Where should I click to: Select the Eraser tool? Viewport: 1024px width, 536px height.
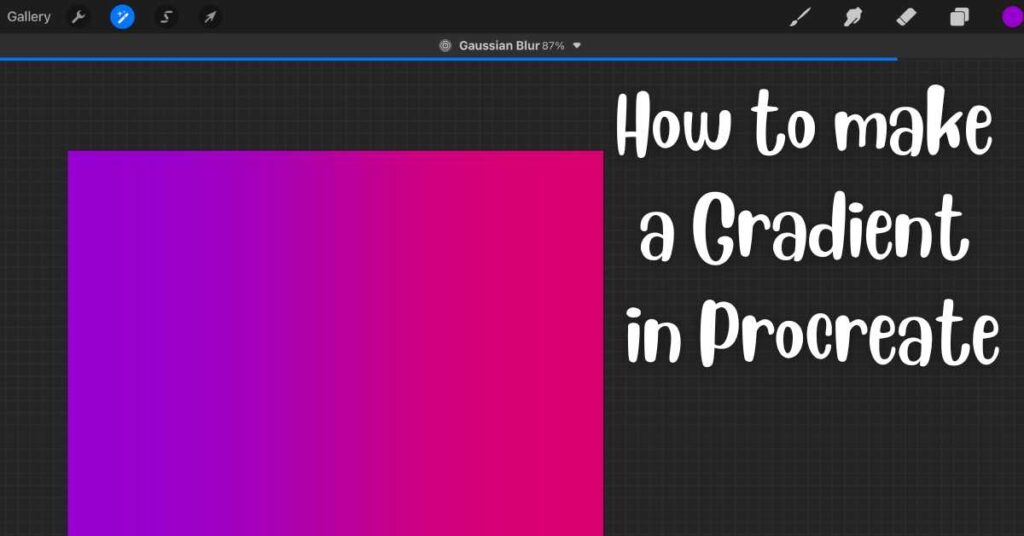[x=906, y=17]
